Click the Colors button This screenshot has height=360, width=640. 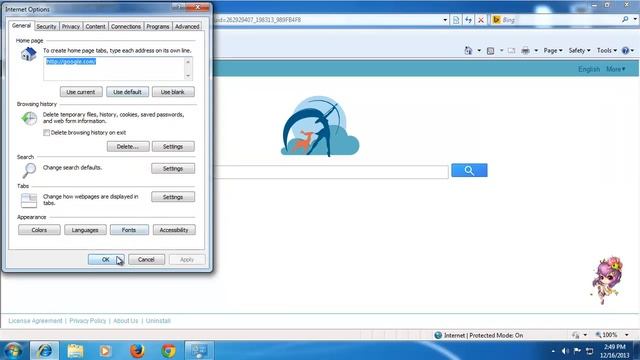(x=39, y=230)
